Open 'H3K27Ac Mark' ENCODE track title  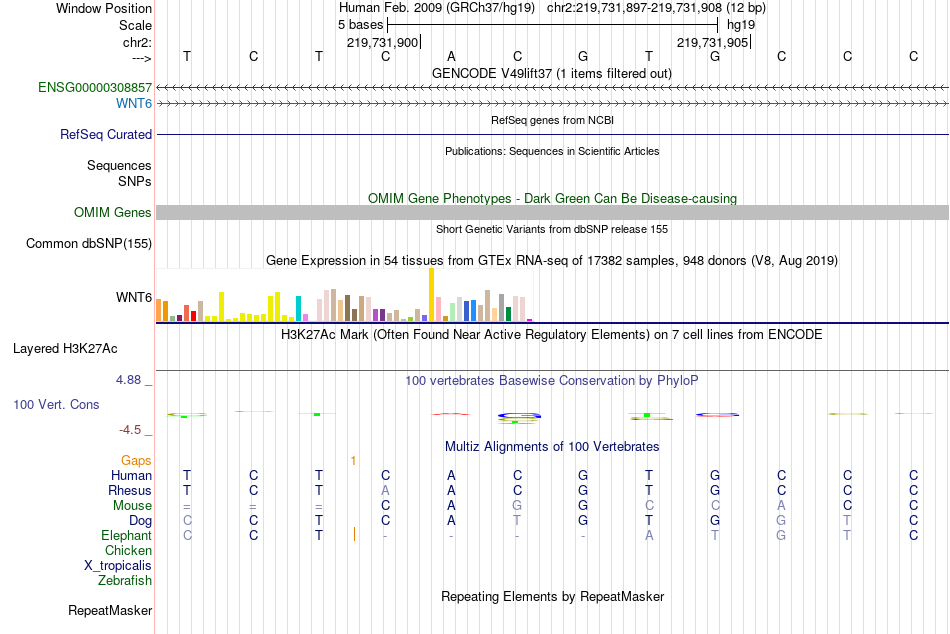[x=552, y=335]
